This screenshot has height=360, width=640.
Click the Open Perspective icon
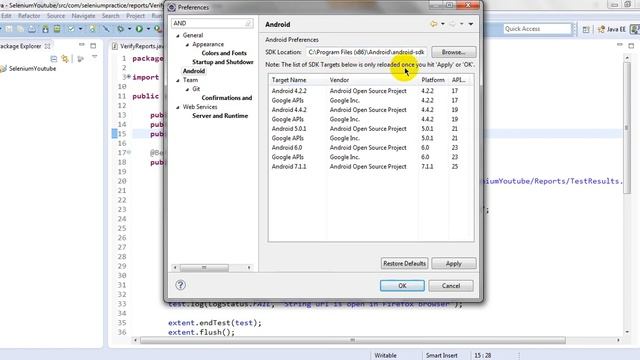point(586,29)
